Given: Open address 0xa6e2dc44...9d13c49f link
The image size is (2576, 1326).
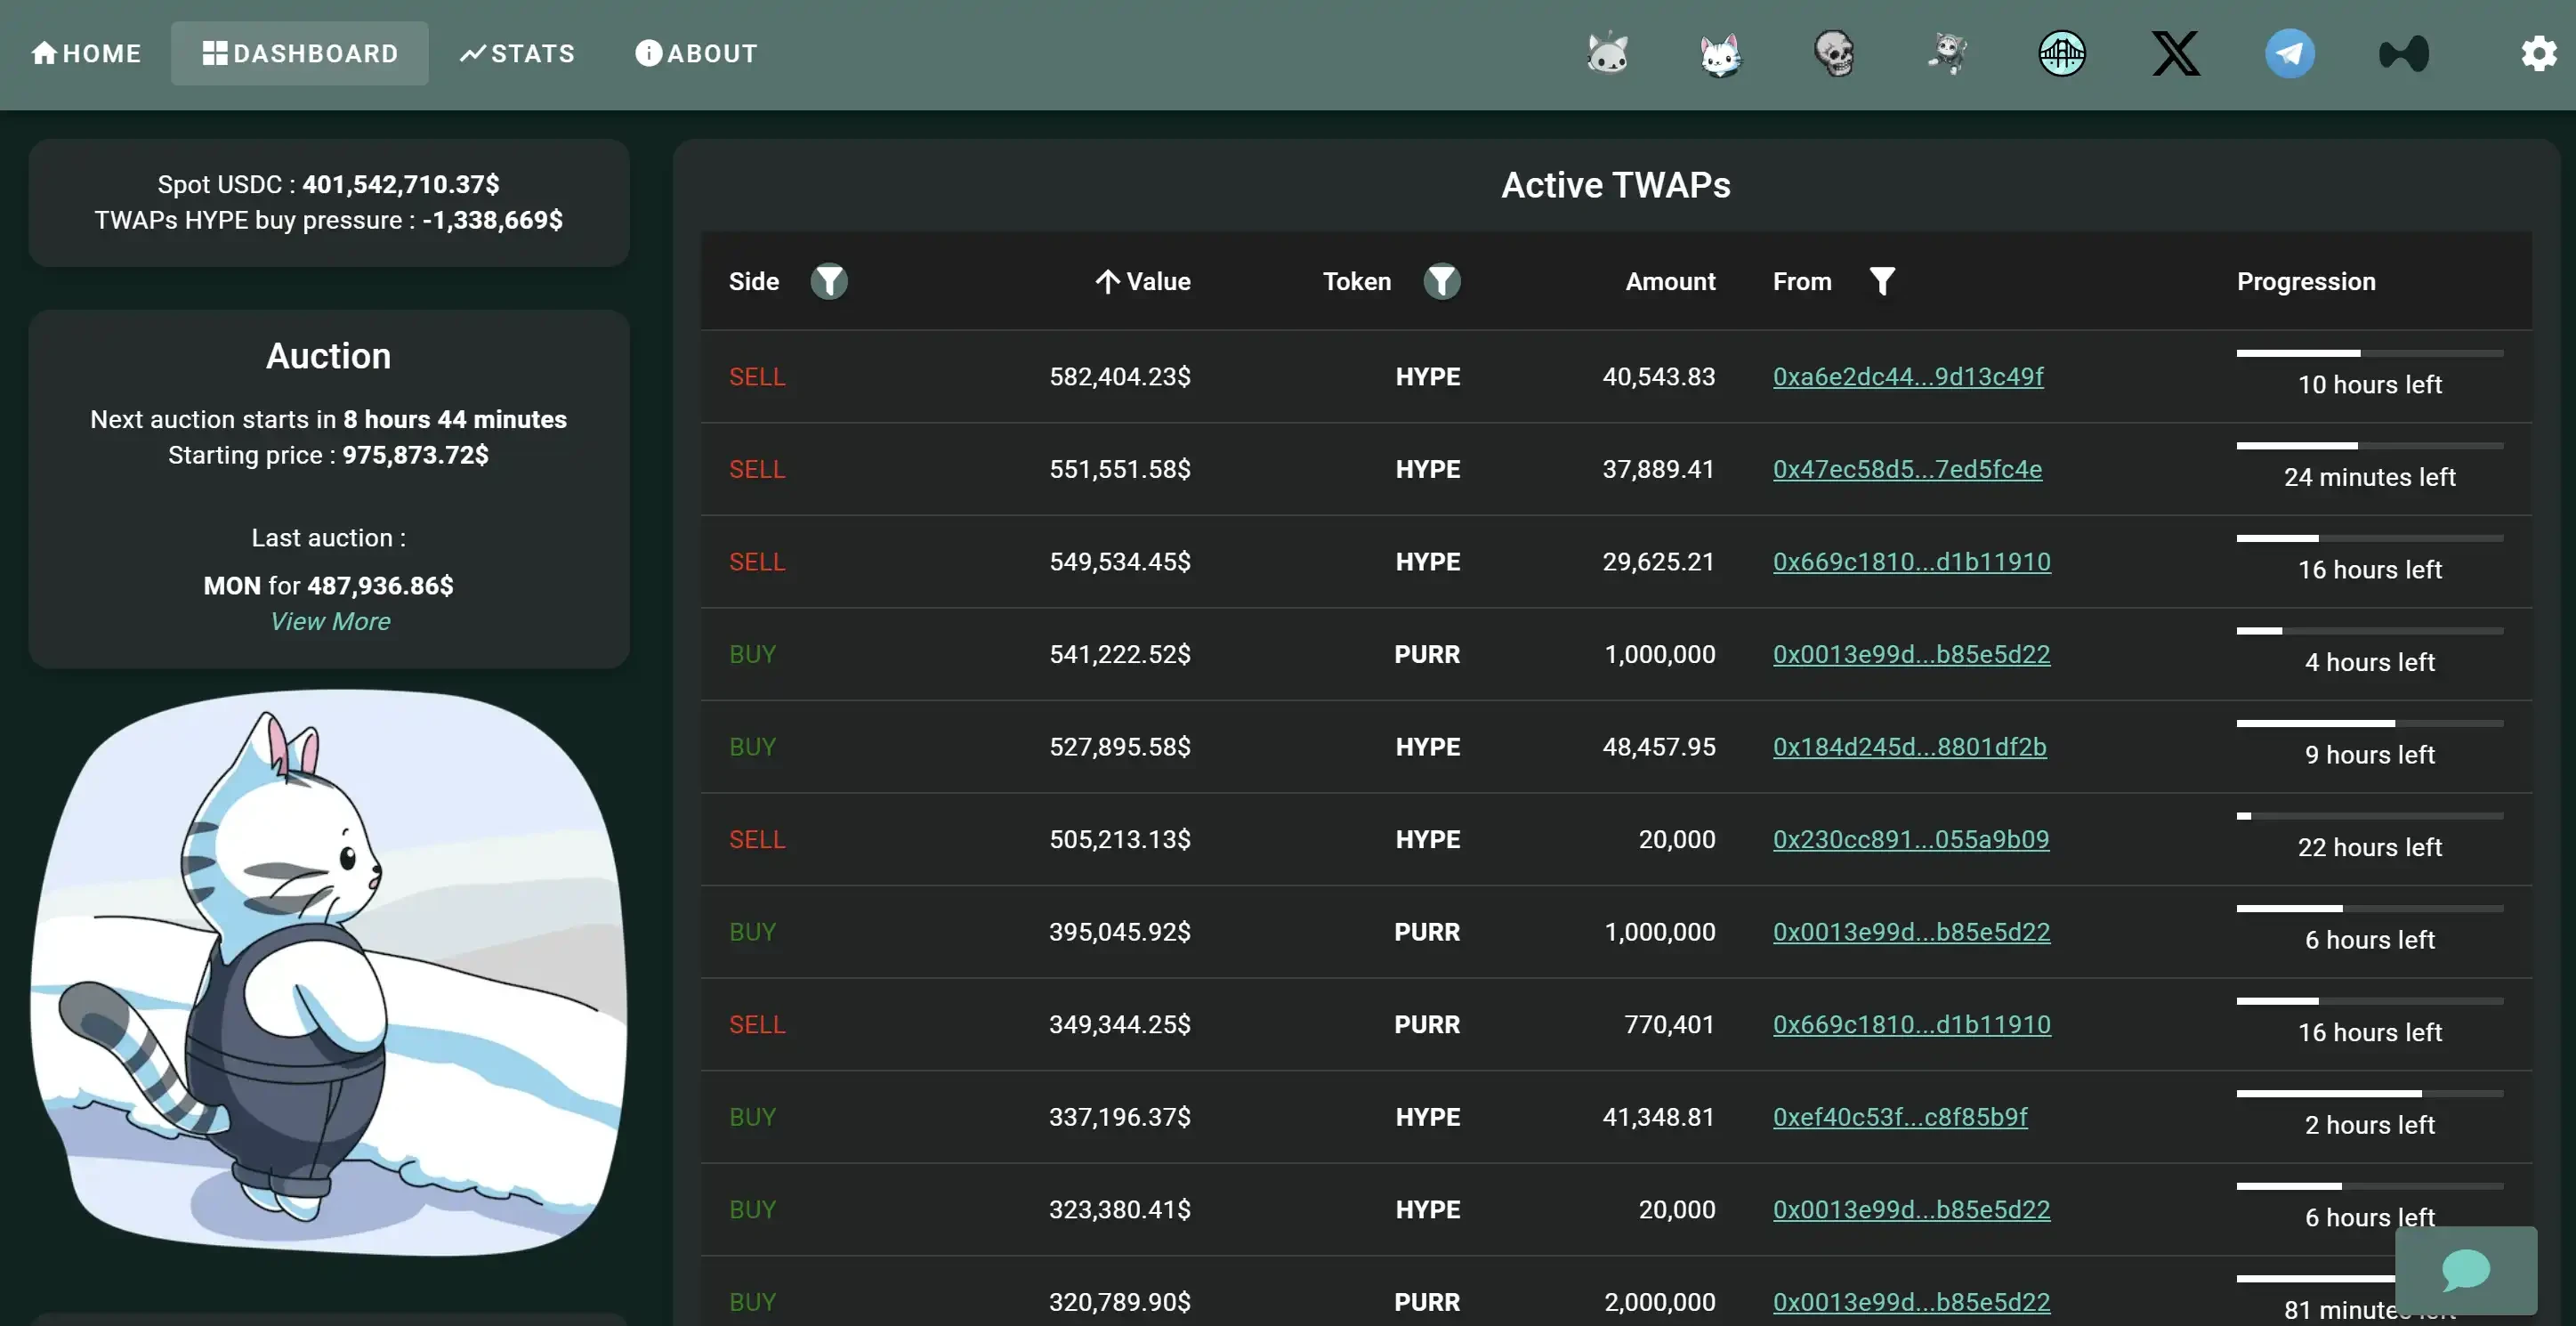Looking at the screenshot, I should [1907, 377].
